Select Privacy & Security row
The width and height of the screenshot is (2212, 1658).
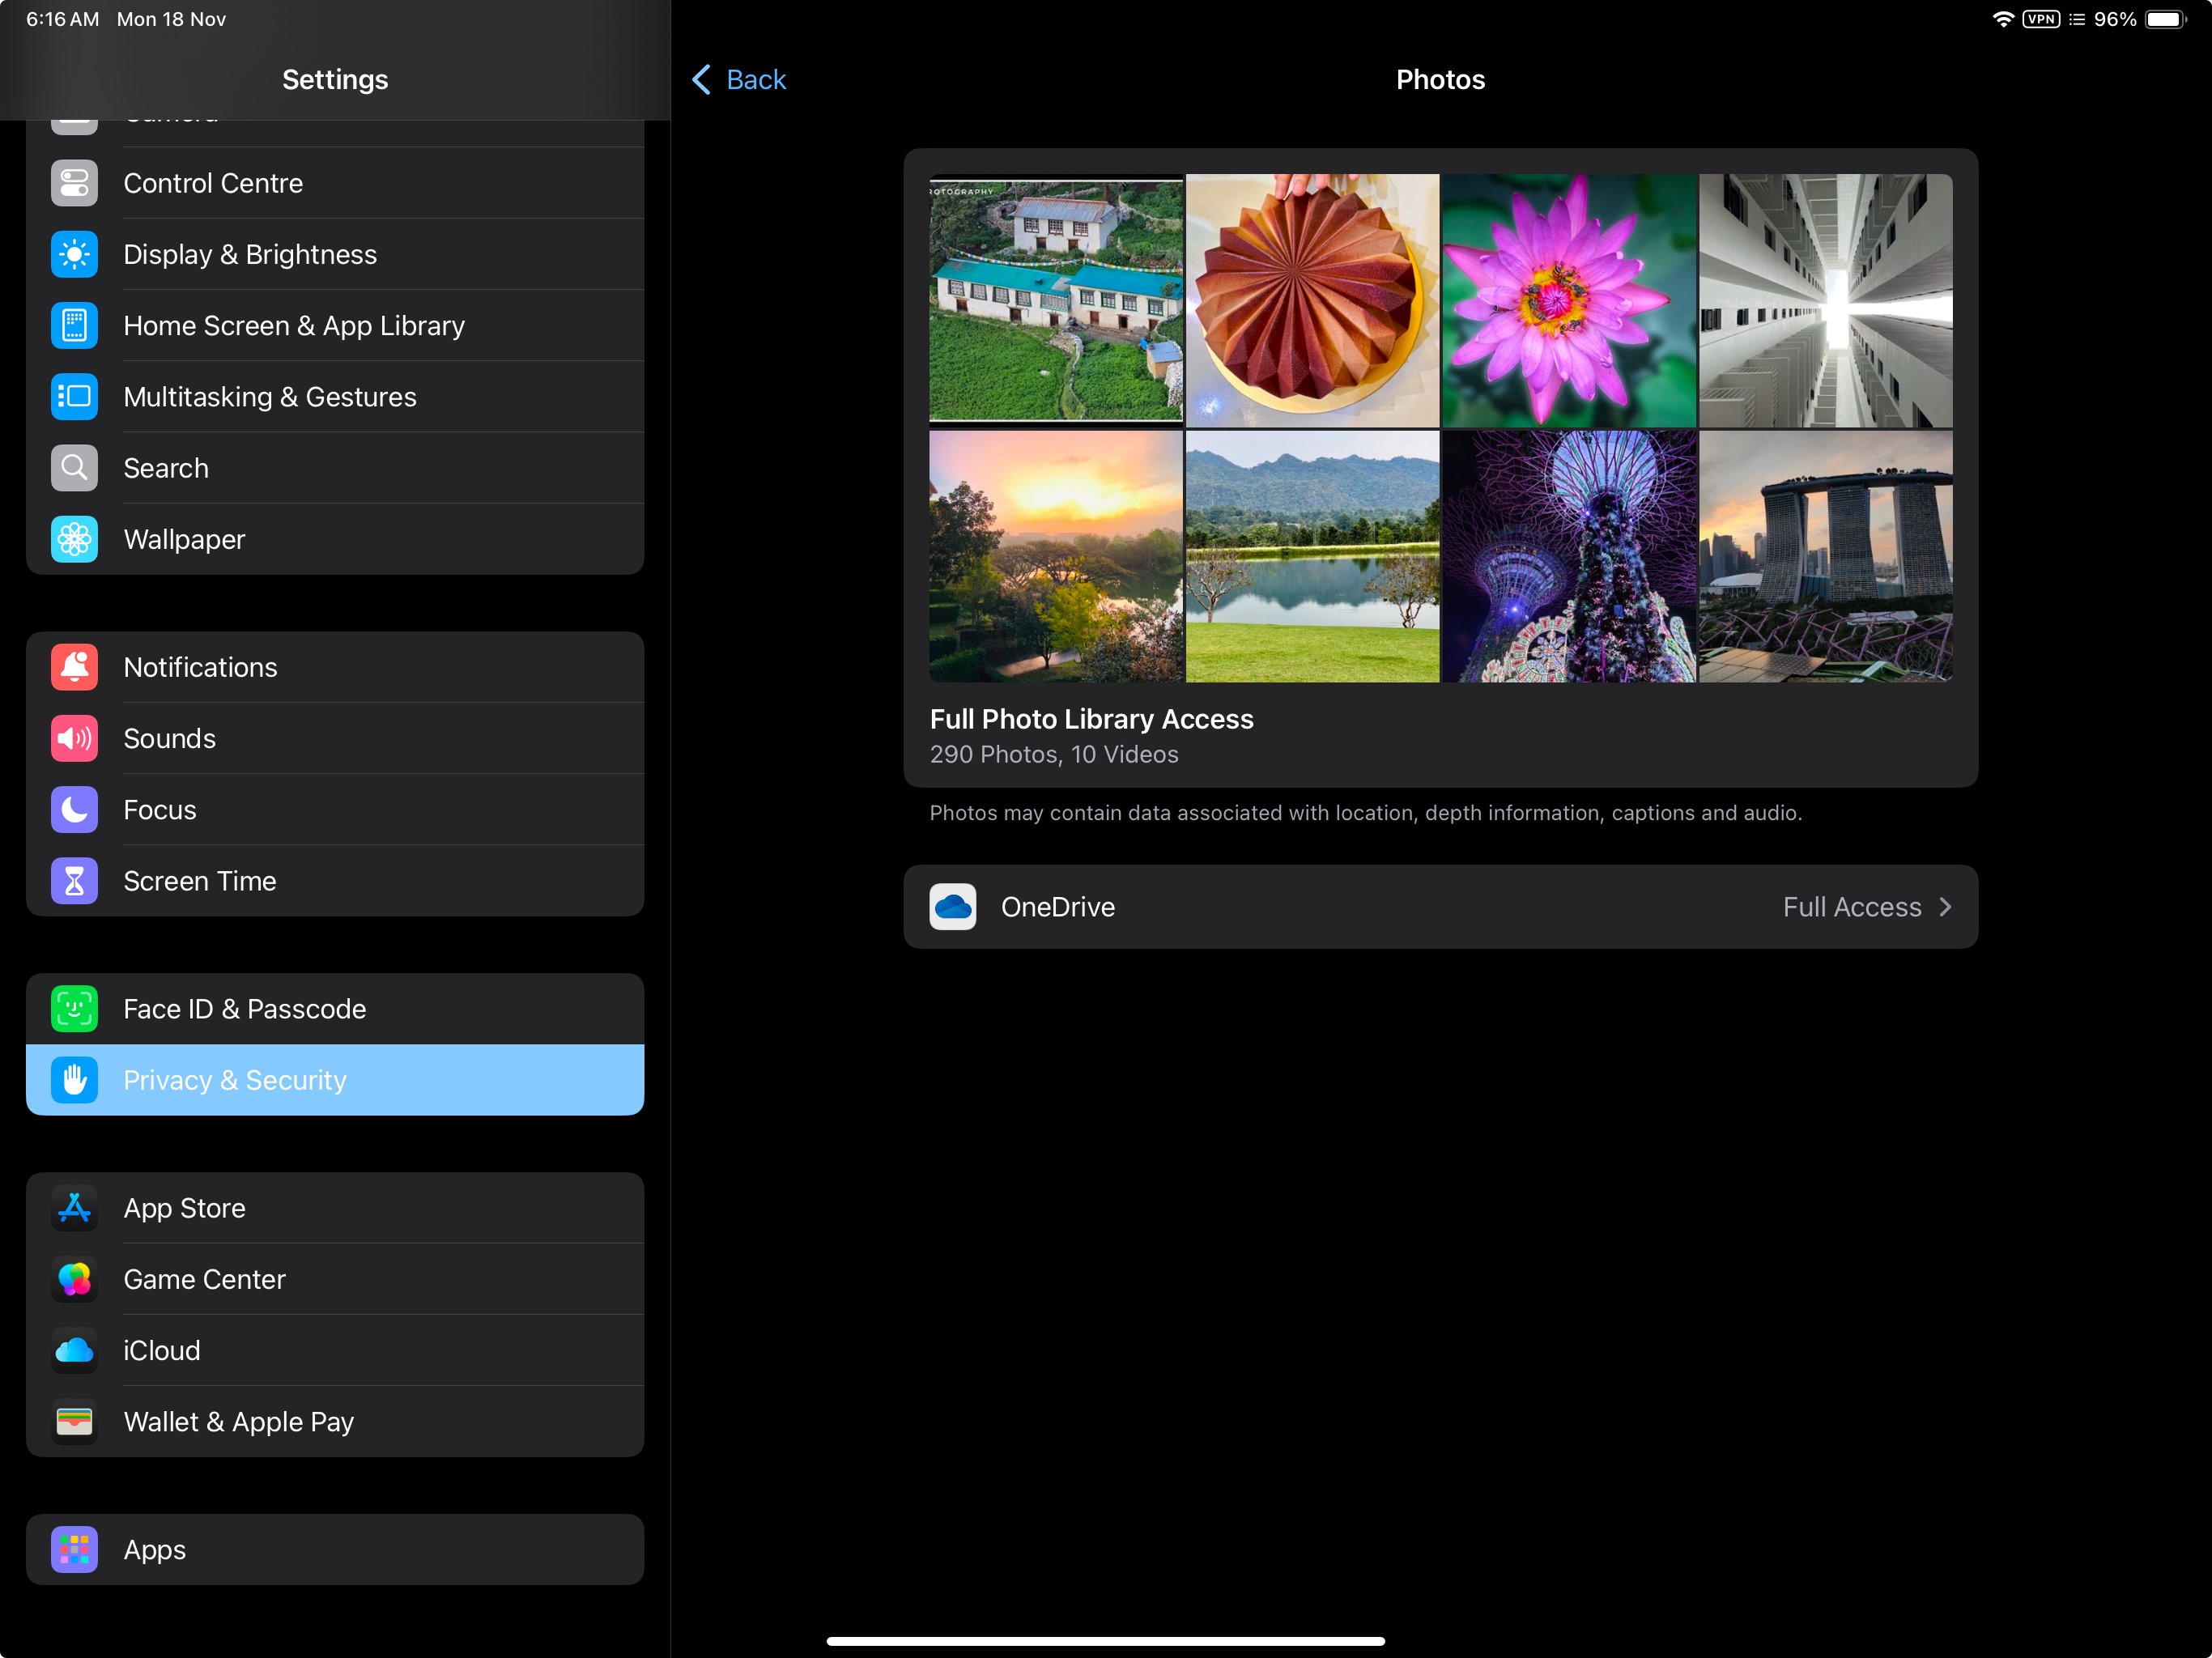[x=335, y=1080]
